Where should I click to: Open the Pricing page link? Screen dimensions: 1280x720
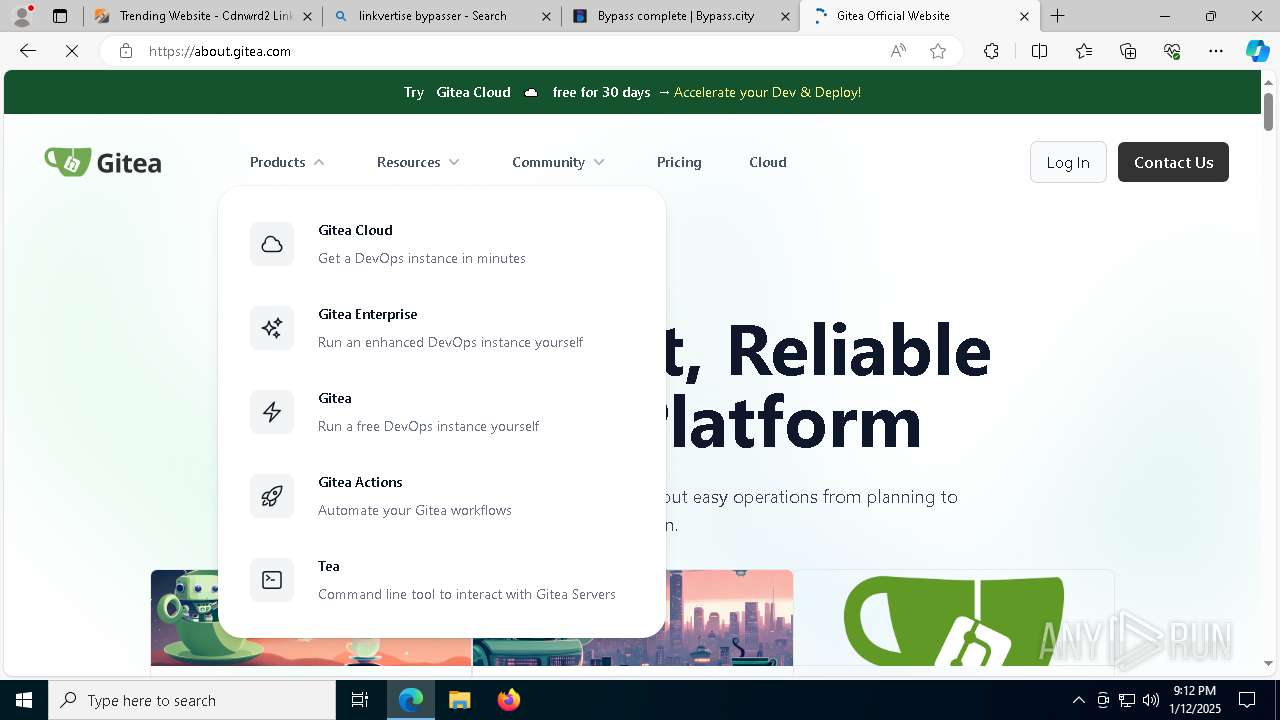click(679, 162)
